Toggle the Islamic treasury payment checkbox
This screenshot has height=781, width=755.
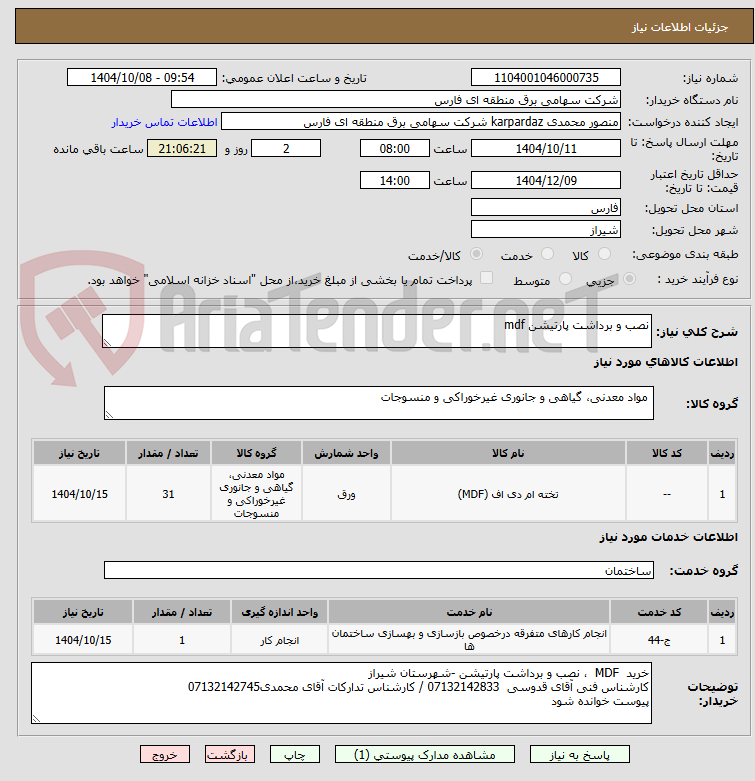tap(486, 278)
